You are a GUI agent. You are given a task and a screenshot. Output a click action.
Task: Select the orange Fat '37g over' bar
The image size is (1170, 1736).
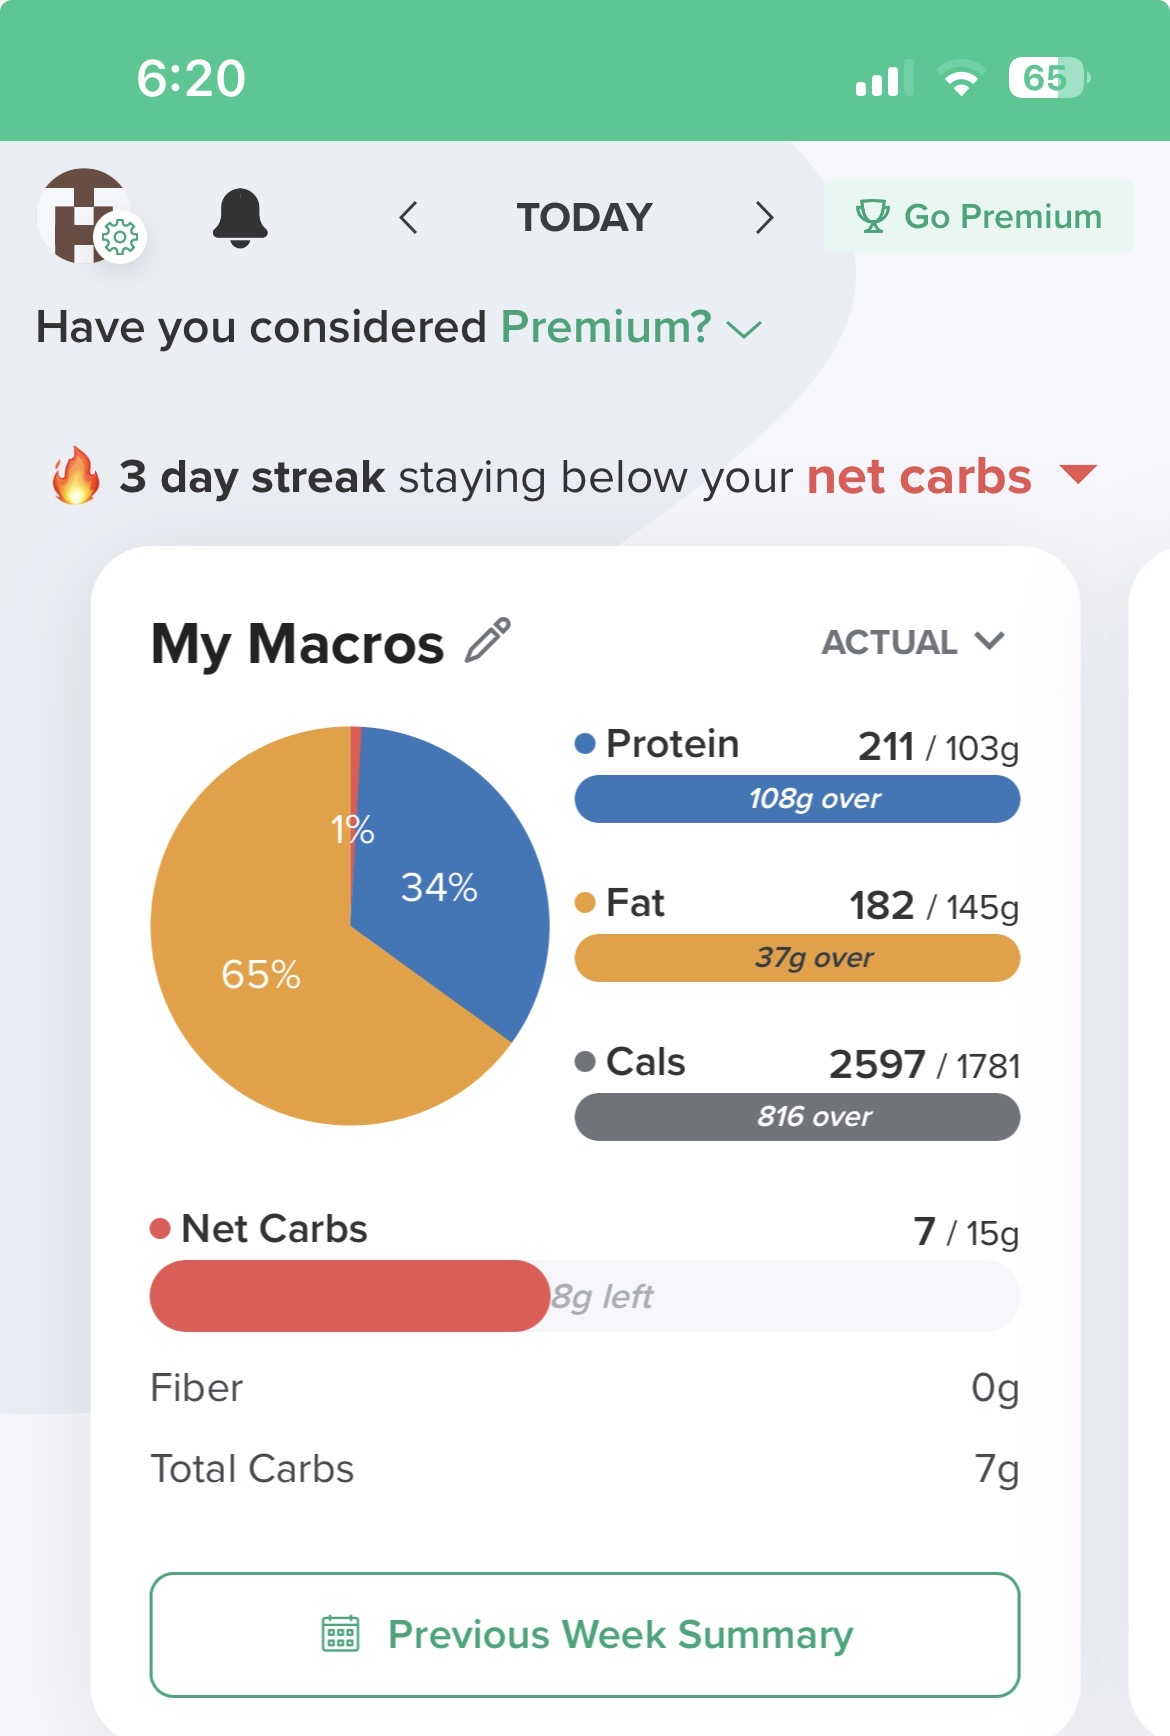coord(797,958)
